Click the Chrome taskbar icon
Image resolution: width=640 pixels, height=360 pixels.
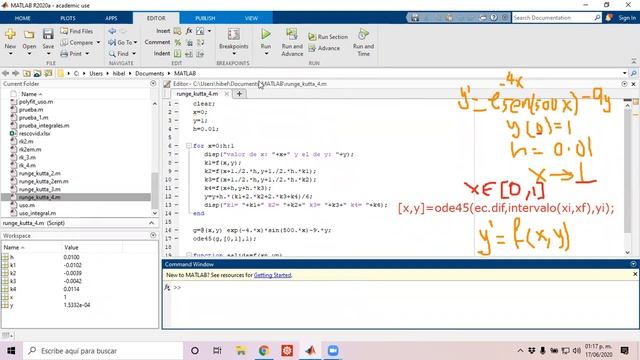pyautogui.click(x=264, y=351)
